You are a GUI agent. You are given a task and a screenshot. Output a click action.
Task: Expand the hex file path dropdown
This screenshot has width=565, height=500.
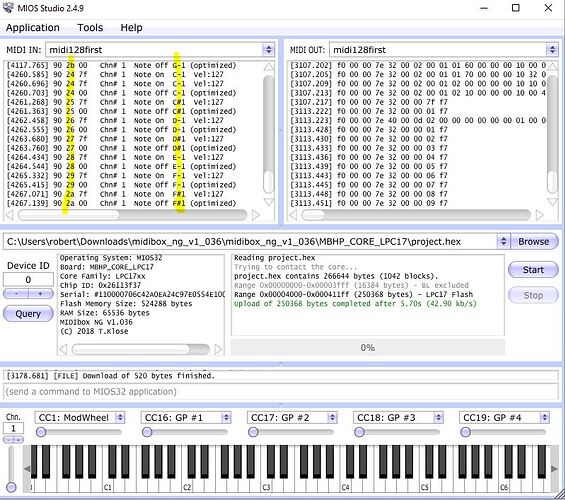click(503, 241)
